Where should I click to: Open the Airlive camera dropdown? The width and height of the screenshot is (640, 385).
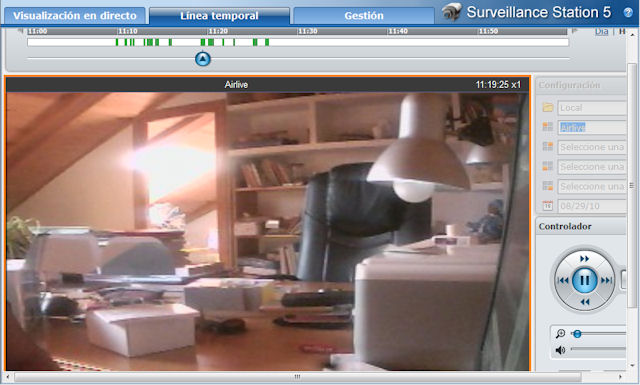(x=592, y=127)
